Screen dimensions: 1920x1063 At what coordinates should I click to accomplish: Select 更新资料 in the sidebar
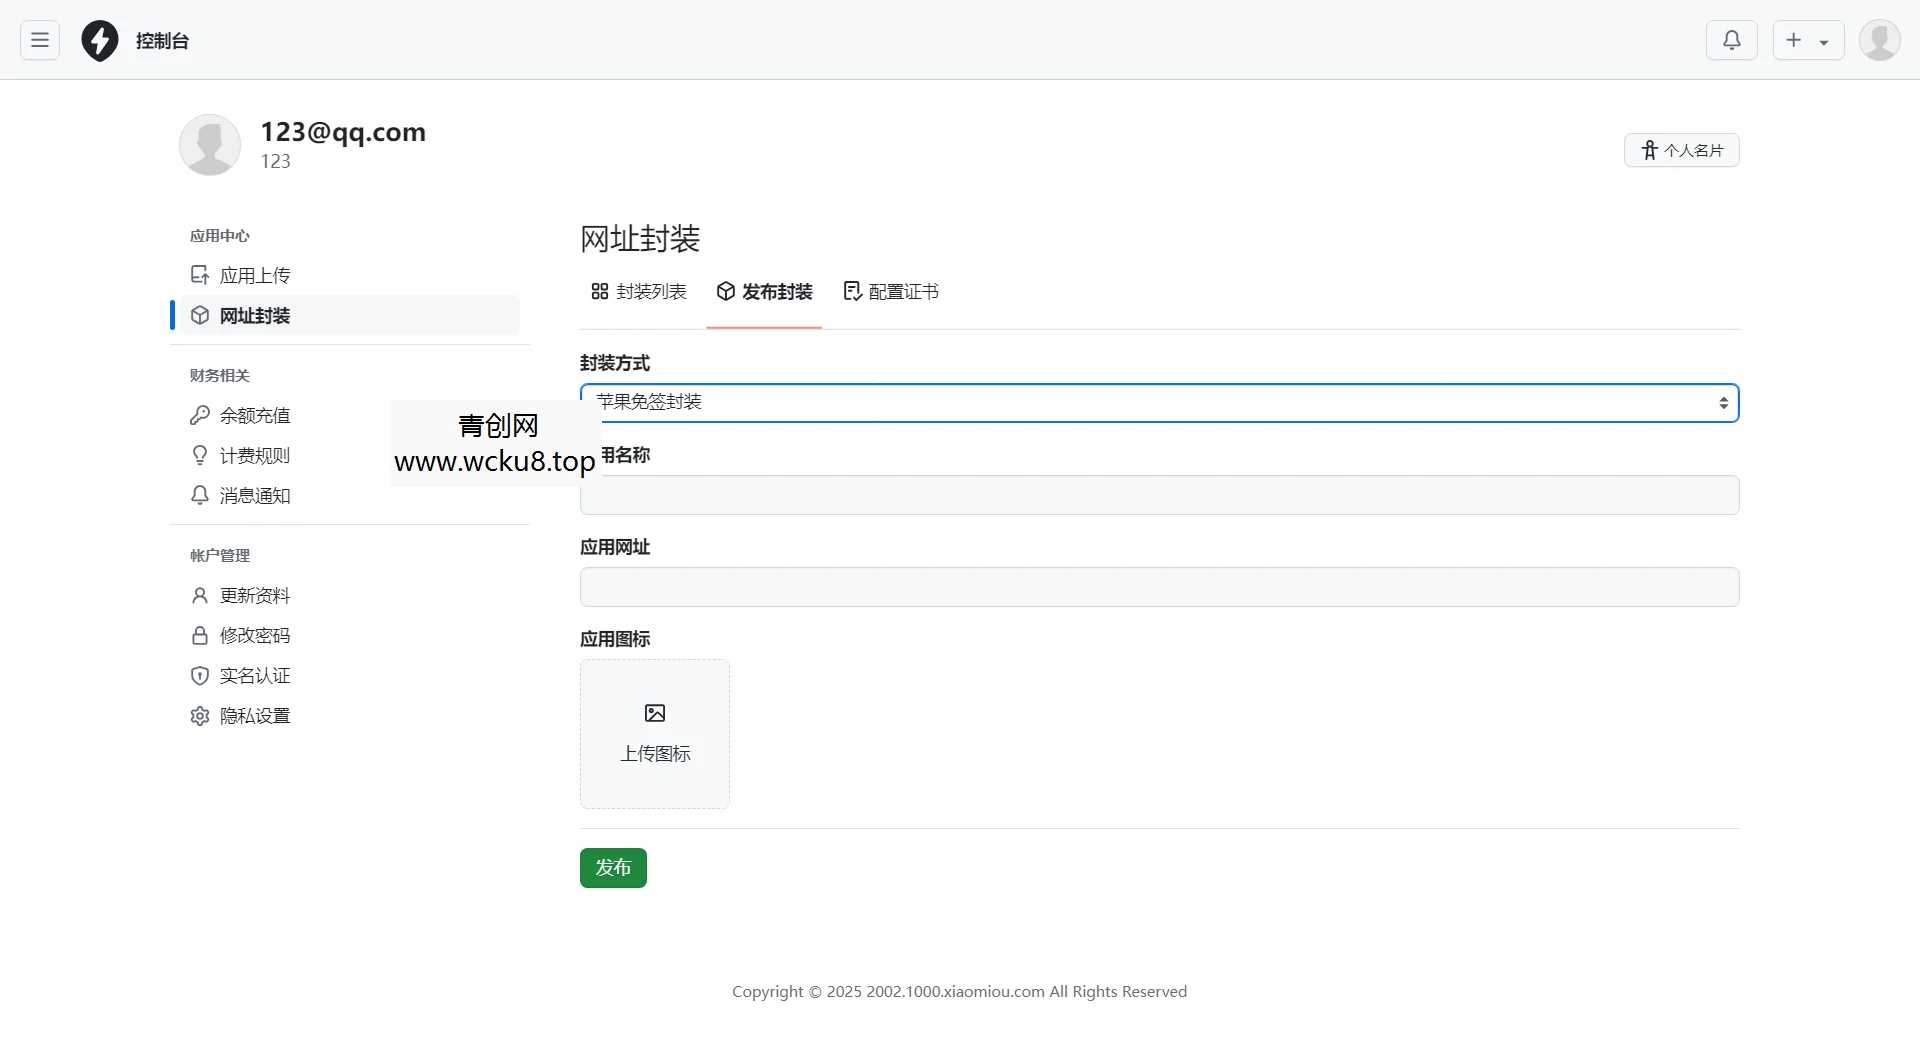pyautogui.click(x=255, y=595)
